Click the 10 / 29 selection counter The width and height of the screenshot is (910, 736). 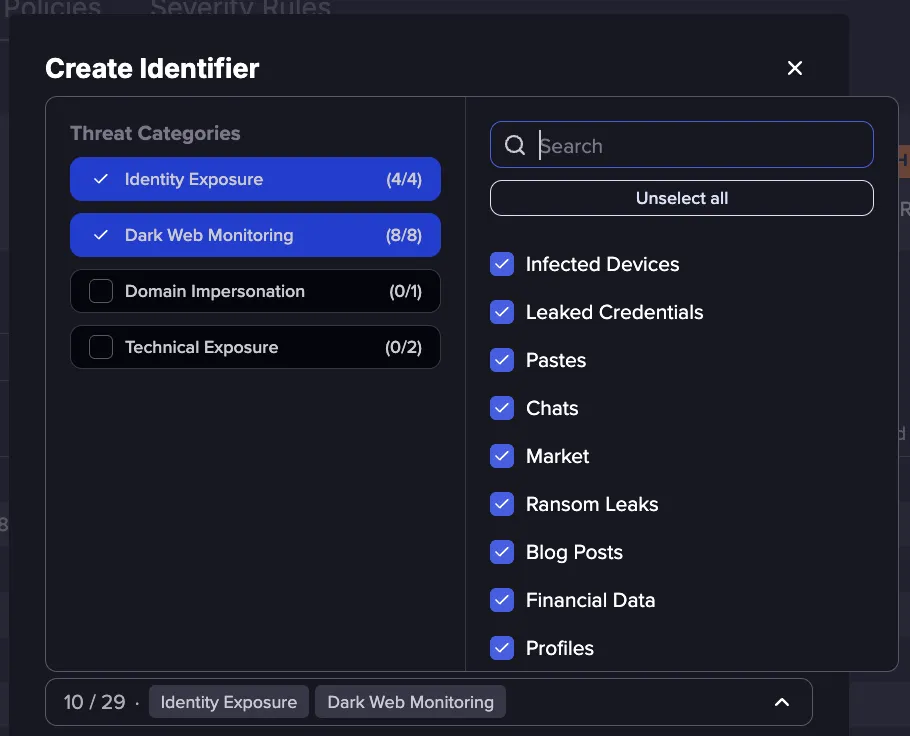(x=95, y=702)
